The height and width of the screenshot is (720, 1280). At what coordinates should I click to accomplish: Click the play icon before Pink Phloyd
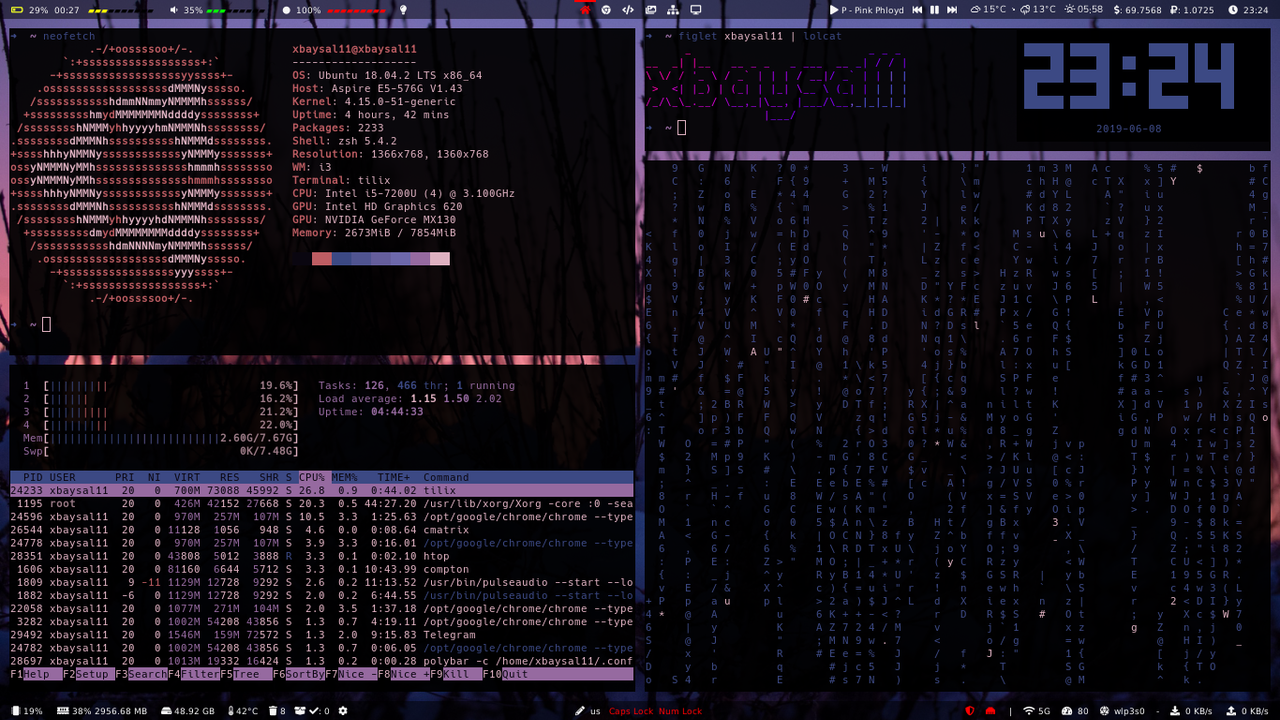point(835,9)
